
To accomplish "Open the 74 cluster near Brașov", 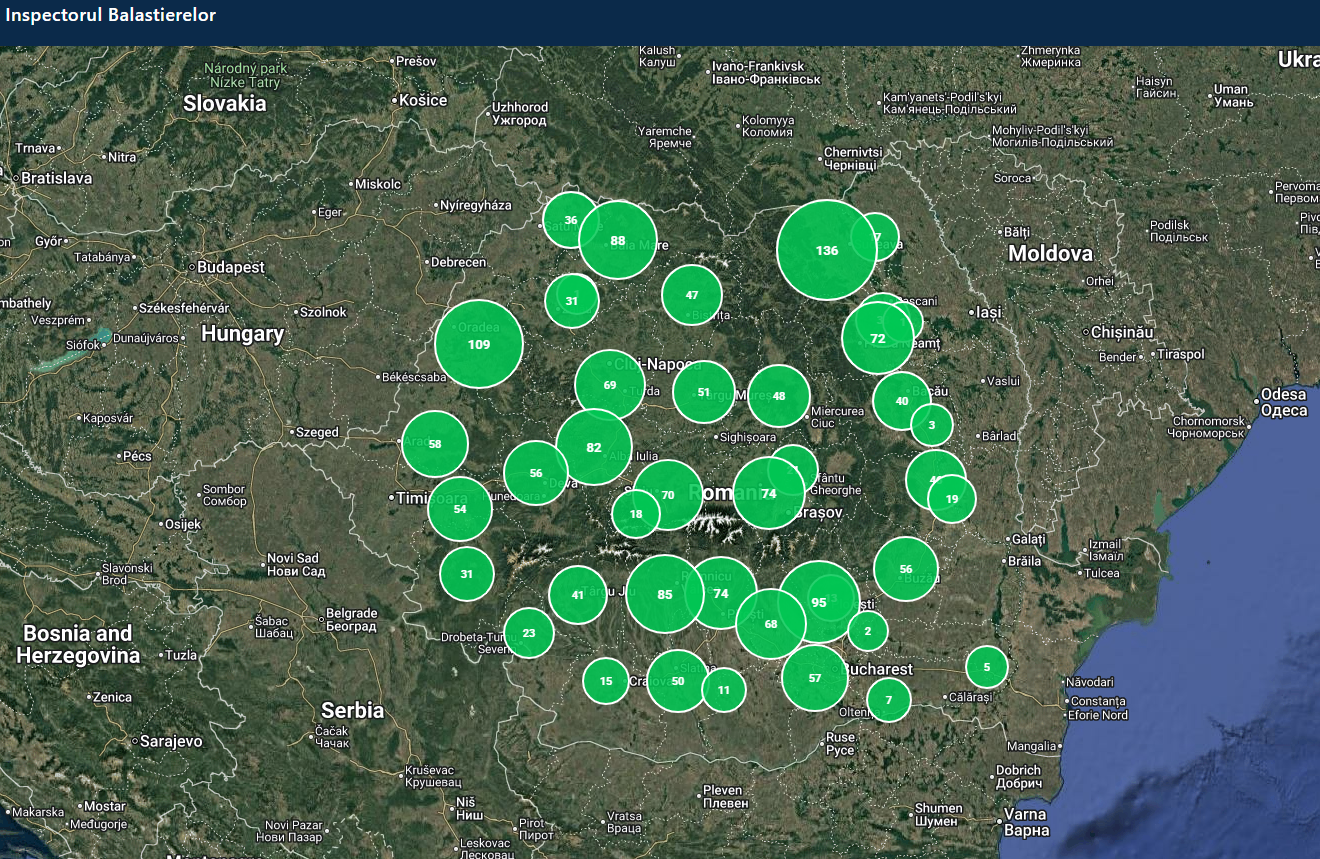I will tap(769, 493).
